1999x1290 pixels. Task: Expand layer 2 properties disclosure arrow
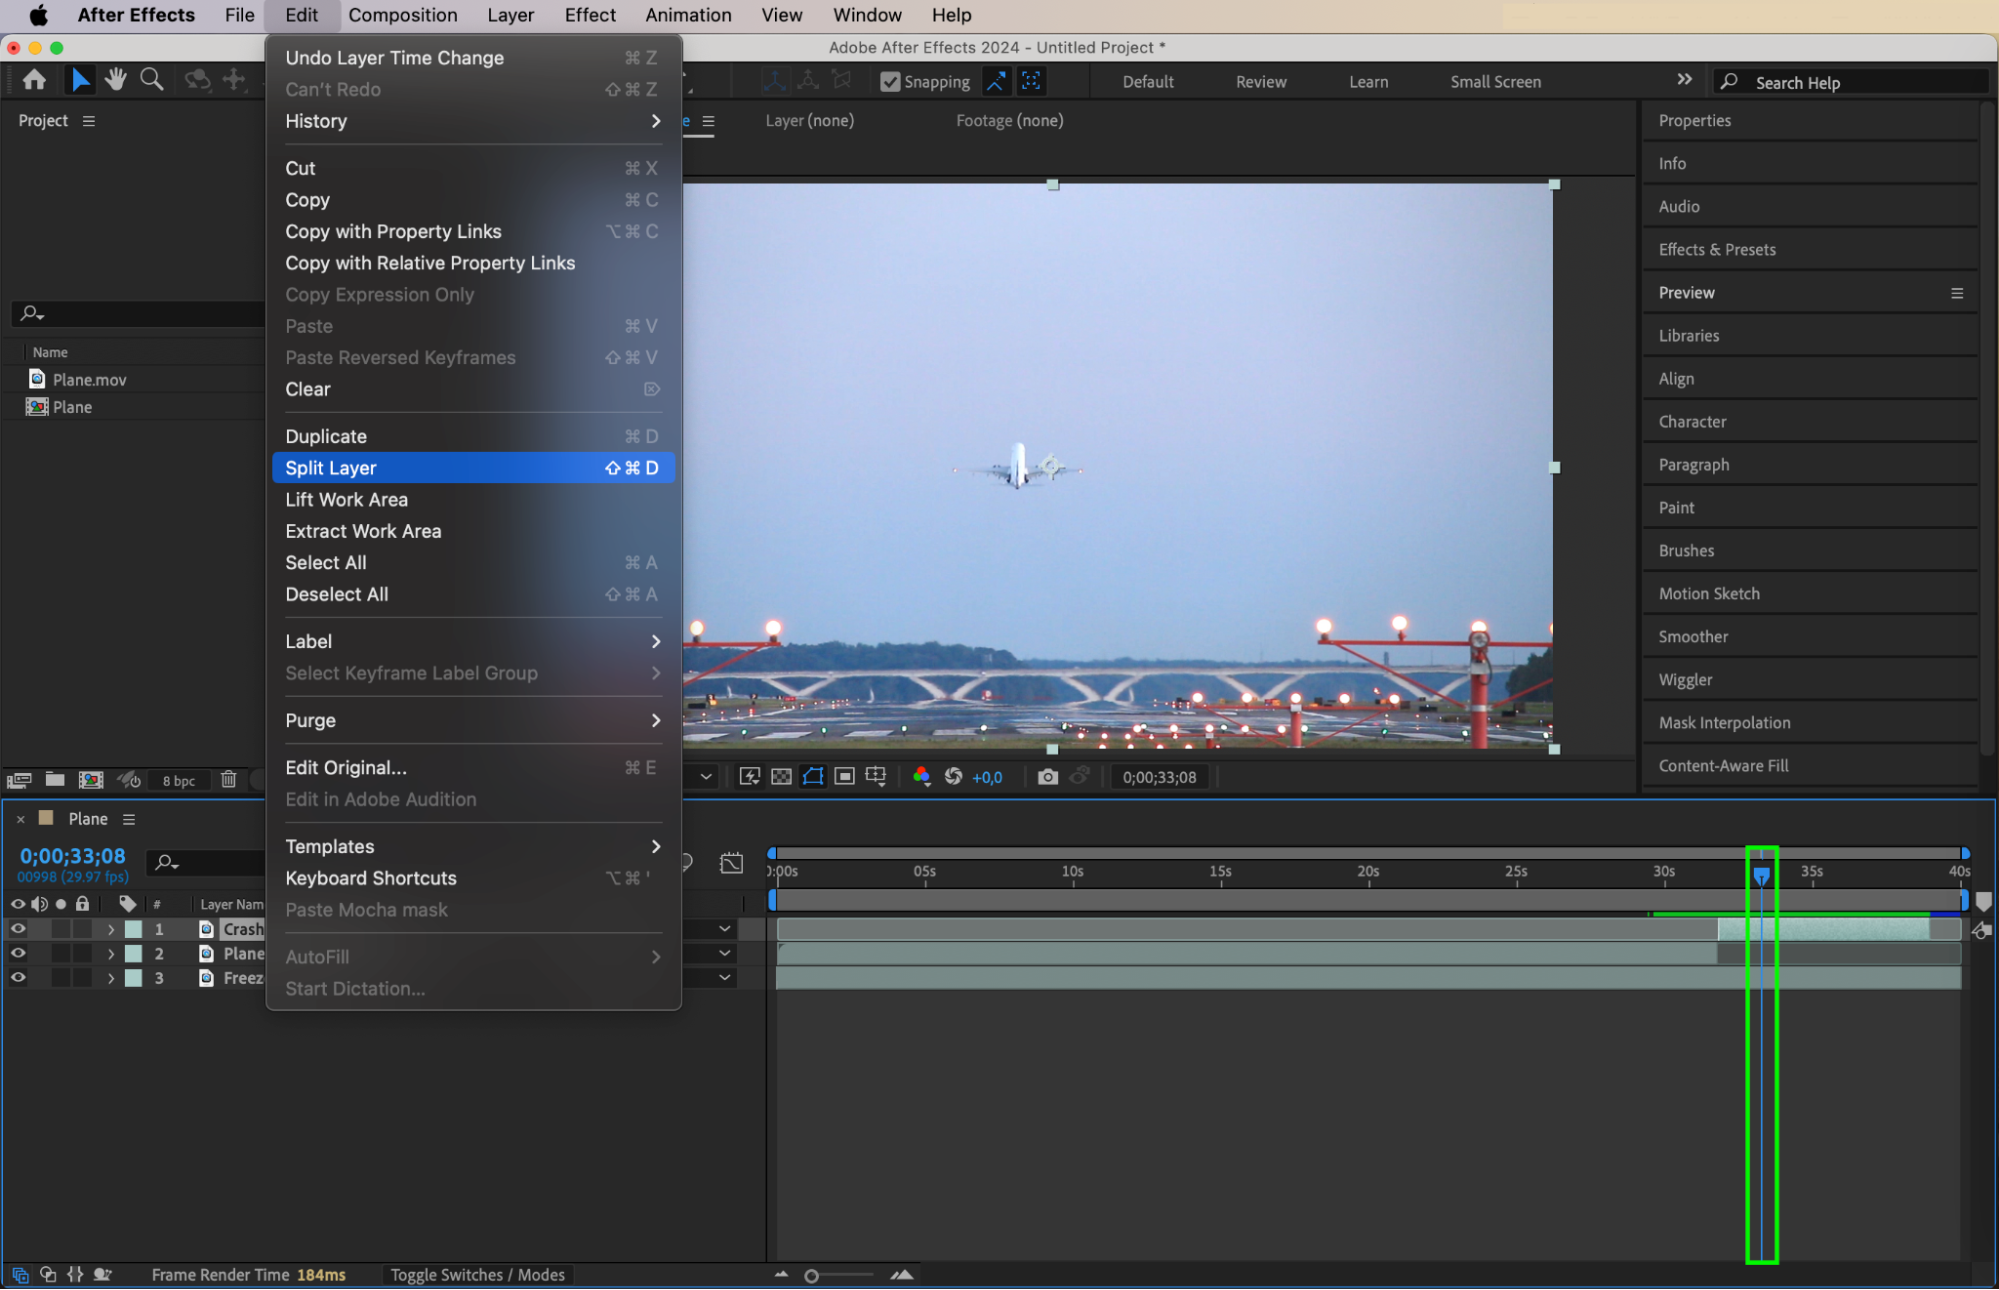pos(111,954)
